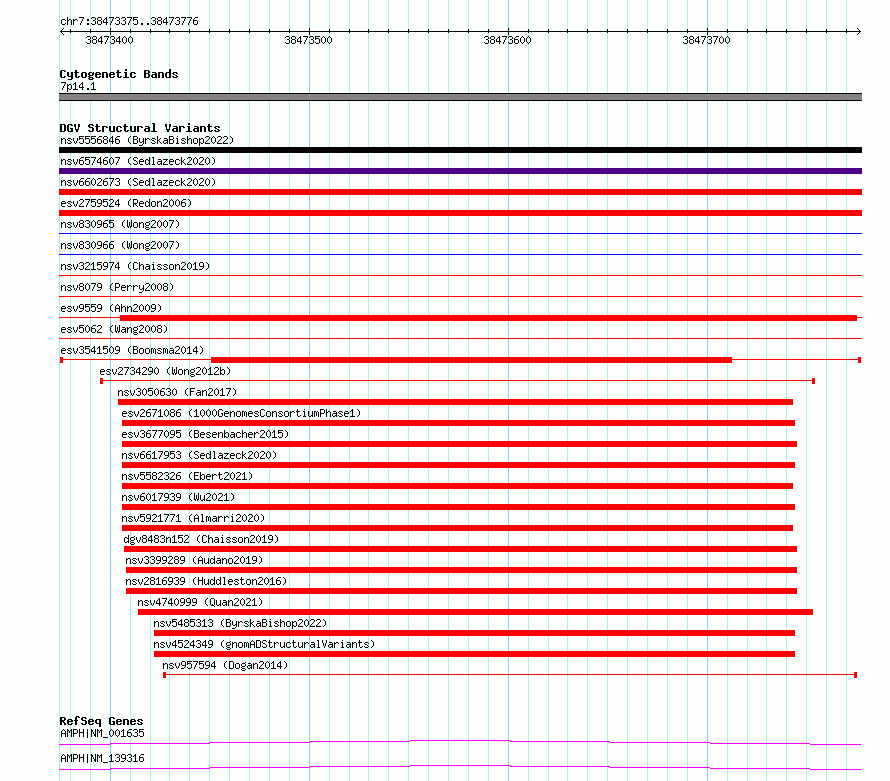Image resolution: width=890 pixels, height=781 pixels.
Task: Select the black nsv5556846 variant bar
Action: 460,150
